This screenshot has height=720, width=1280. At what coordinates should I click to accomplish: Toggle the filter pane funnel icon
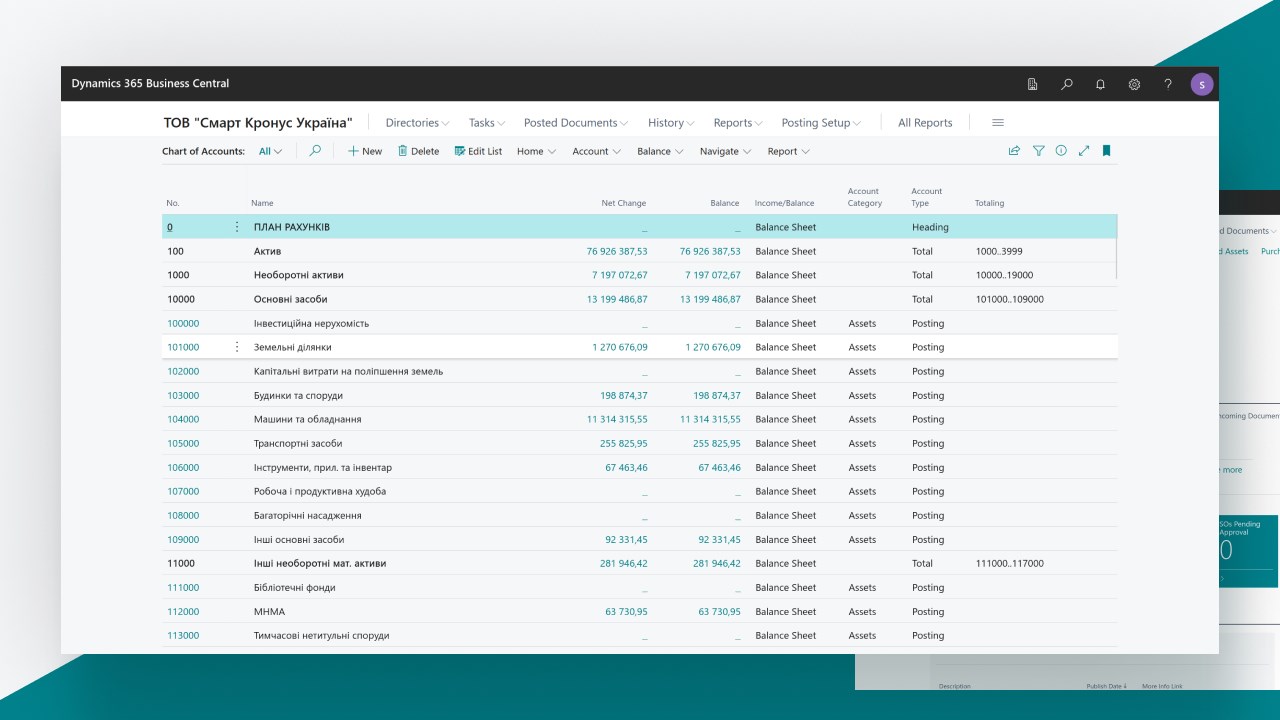[x=1039, y=151]
